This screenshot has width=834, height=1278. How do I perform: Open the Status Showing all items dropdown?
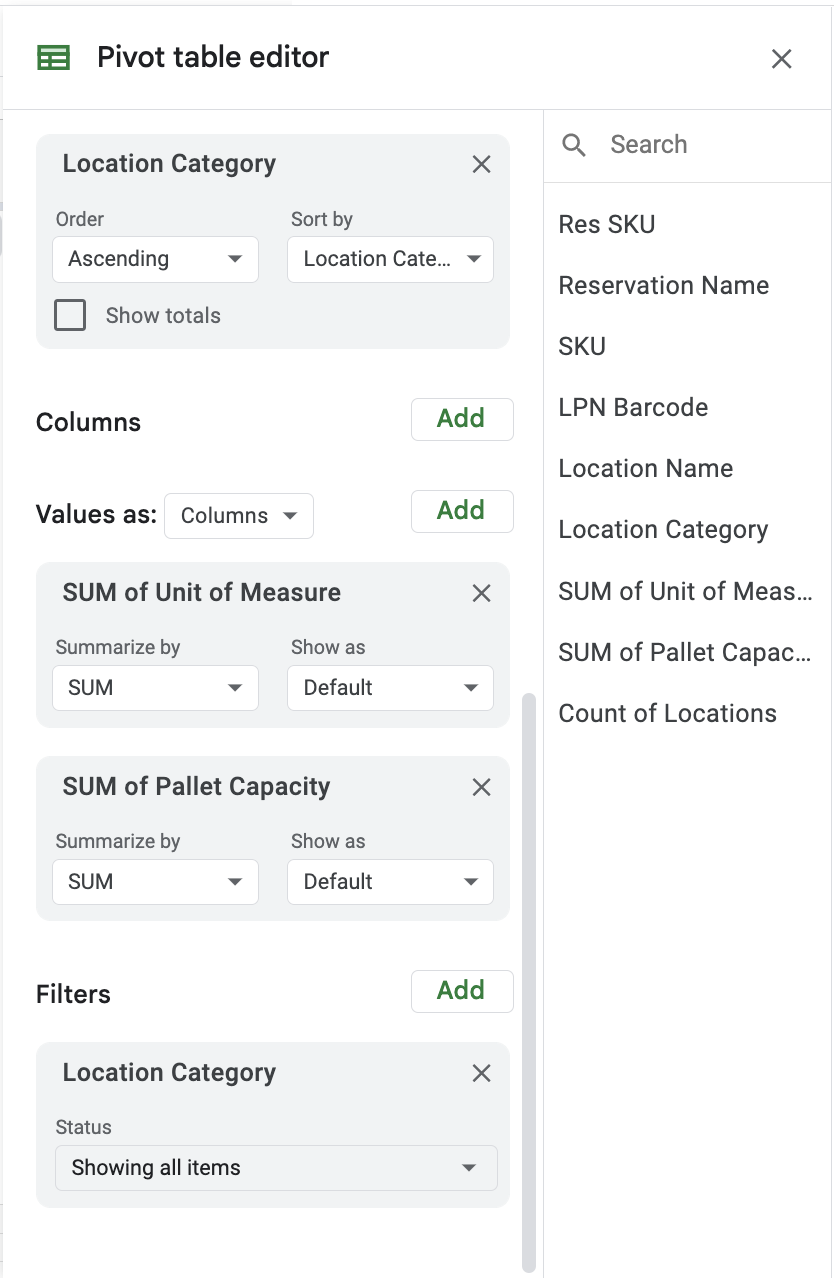point(275,1167)
